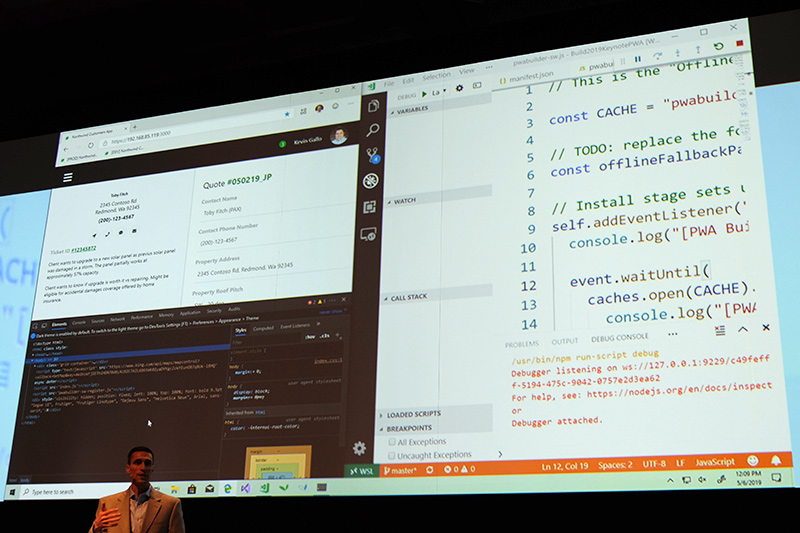Screen dimensions: 800x533
Task: Click Step Over in the debug toolbar
Action: [657, 56]
